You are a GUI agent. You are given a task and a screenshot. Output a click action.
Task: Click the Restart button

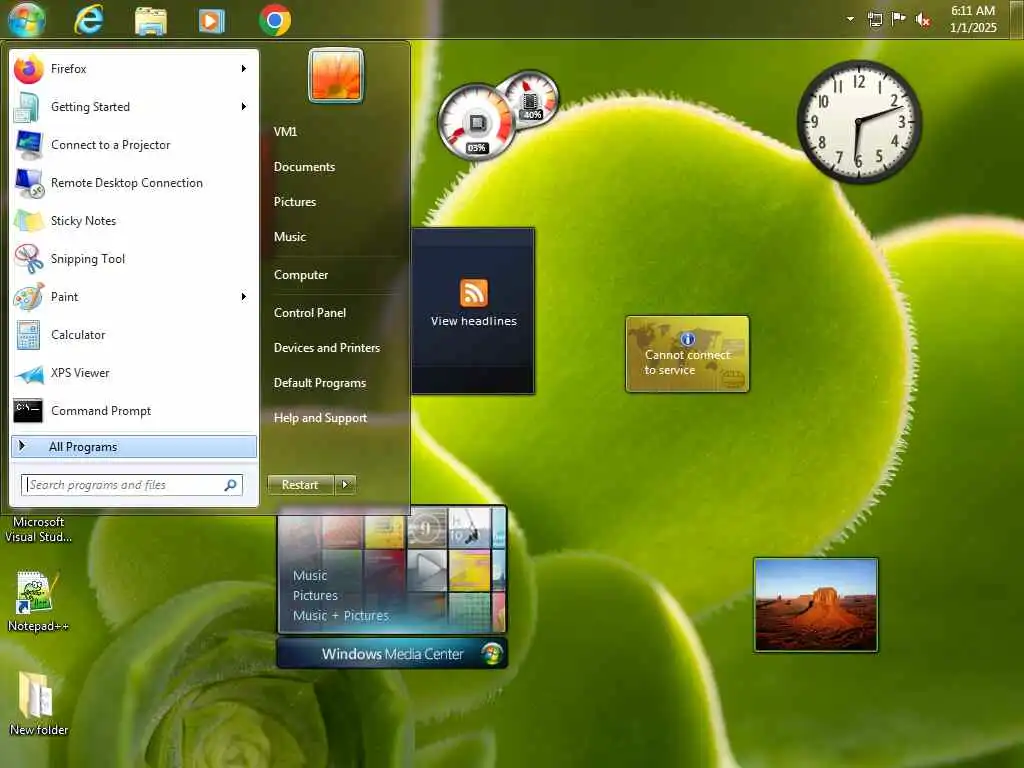(x=300, y=485)
